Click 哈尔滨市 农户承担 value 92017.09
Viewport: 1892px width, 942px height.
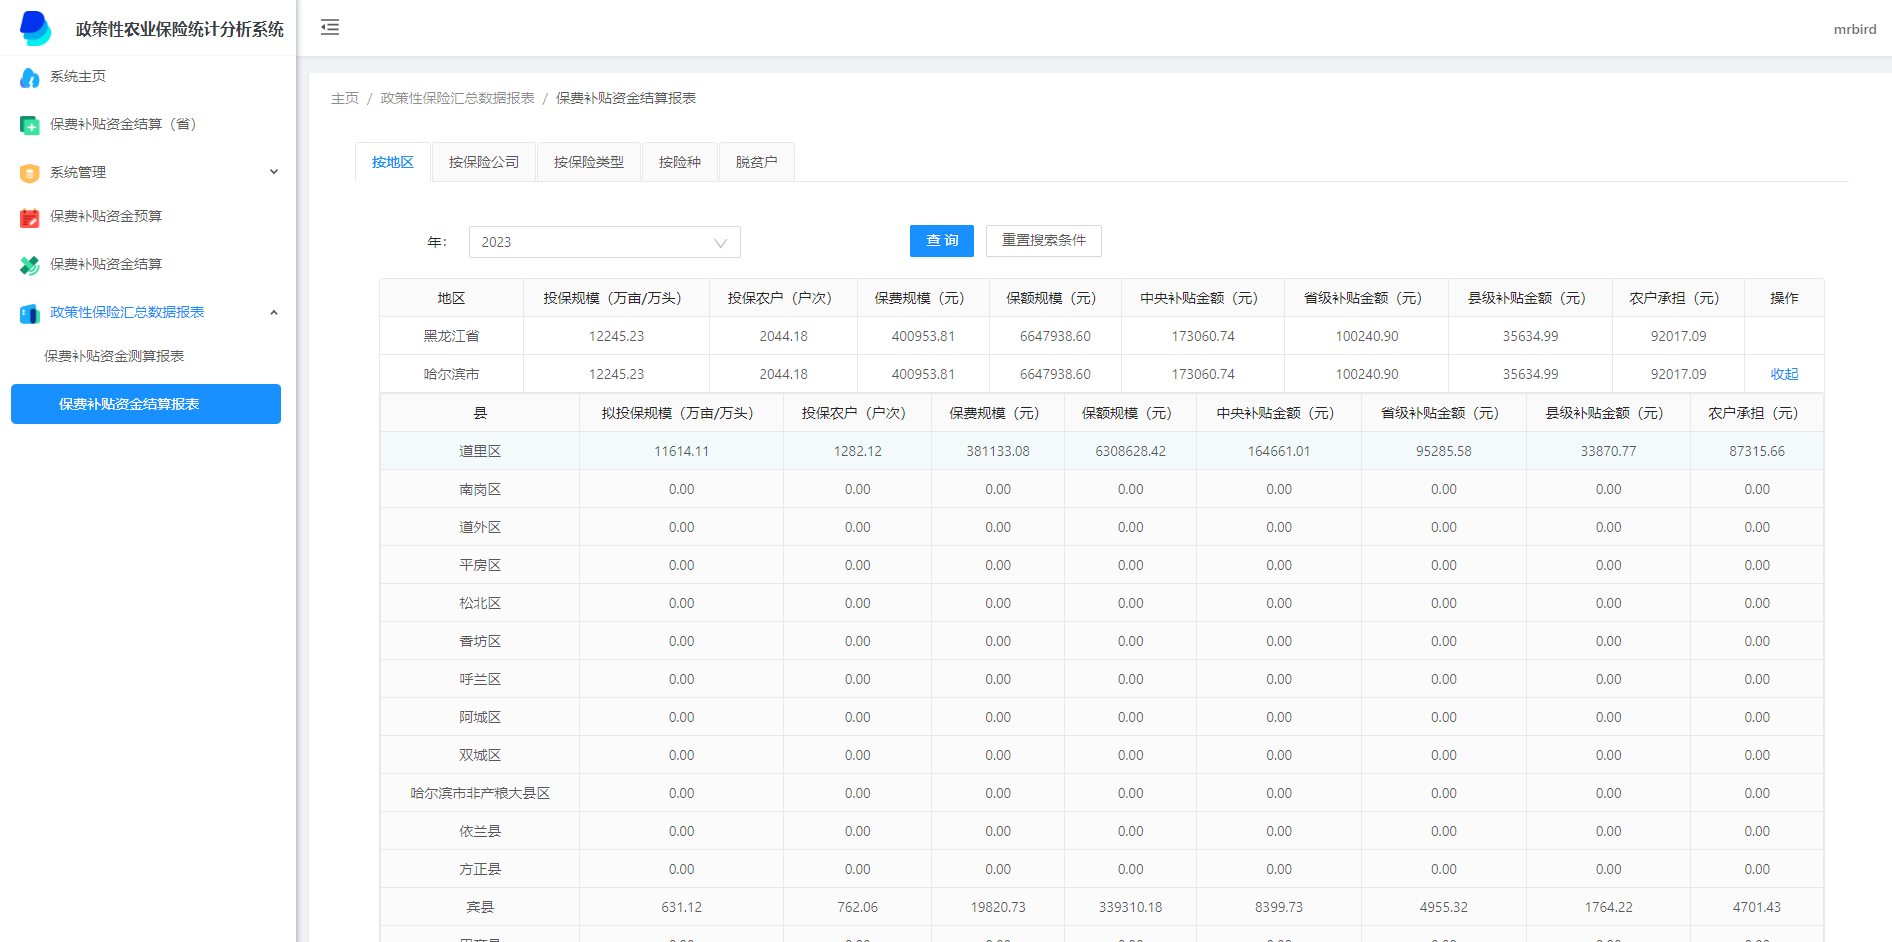click(1679, 374)
